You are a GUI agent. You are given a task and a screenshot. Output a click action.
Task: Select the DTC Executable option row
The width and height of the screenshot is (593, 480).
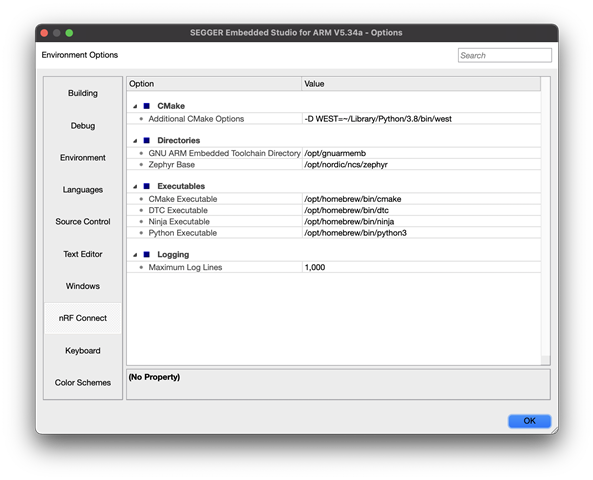(x=334, y=210)
